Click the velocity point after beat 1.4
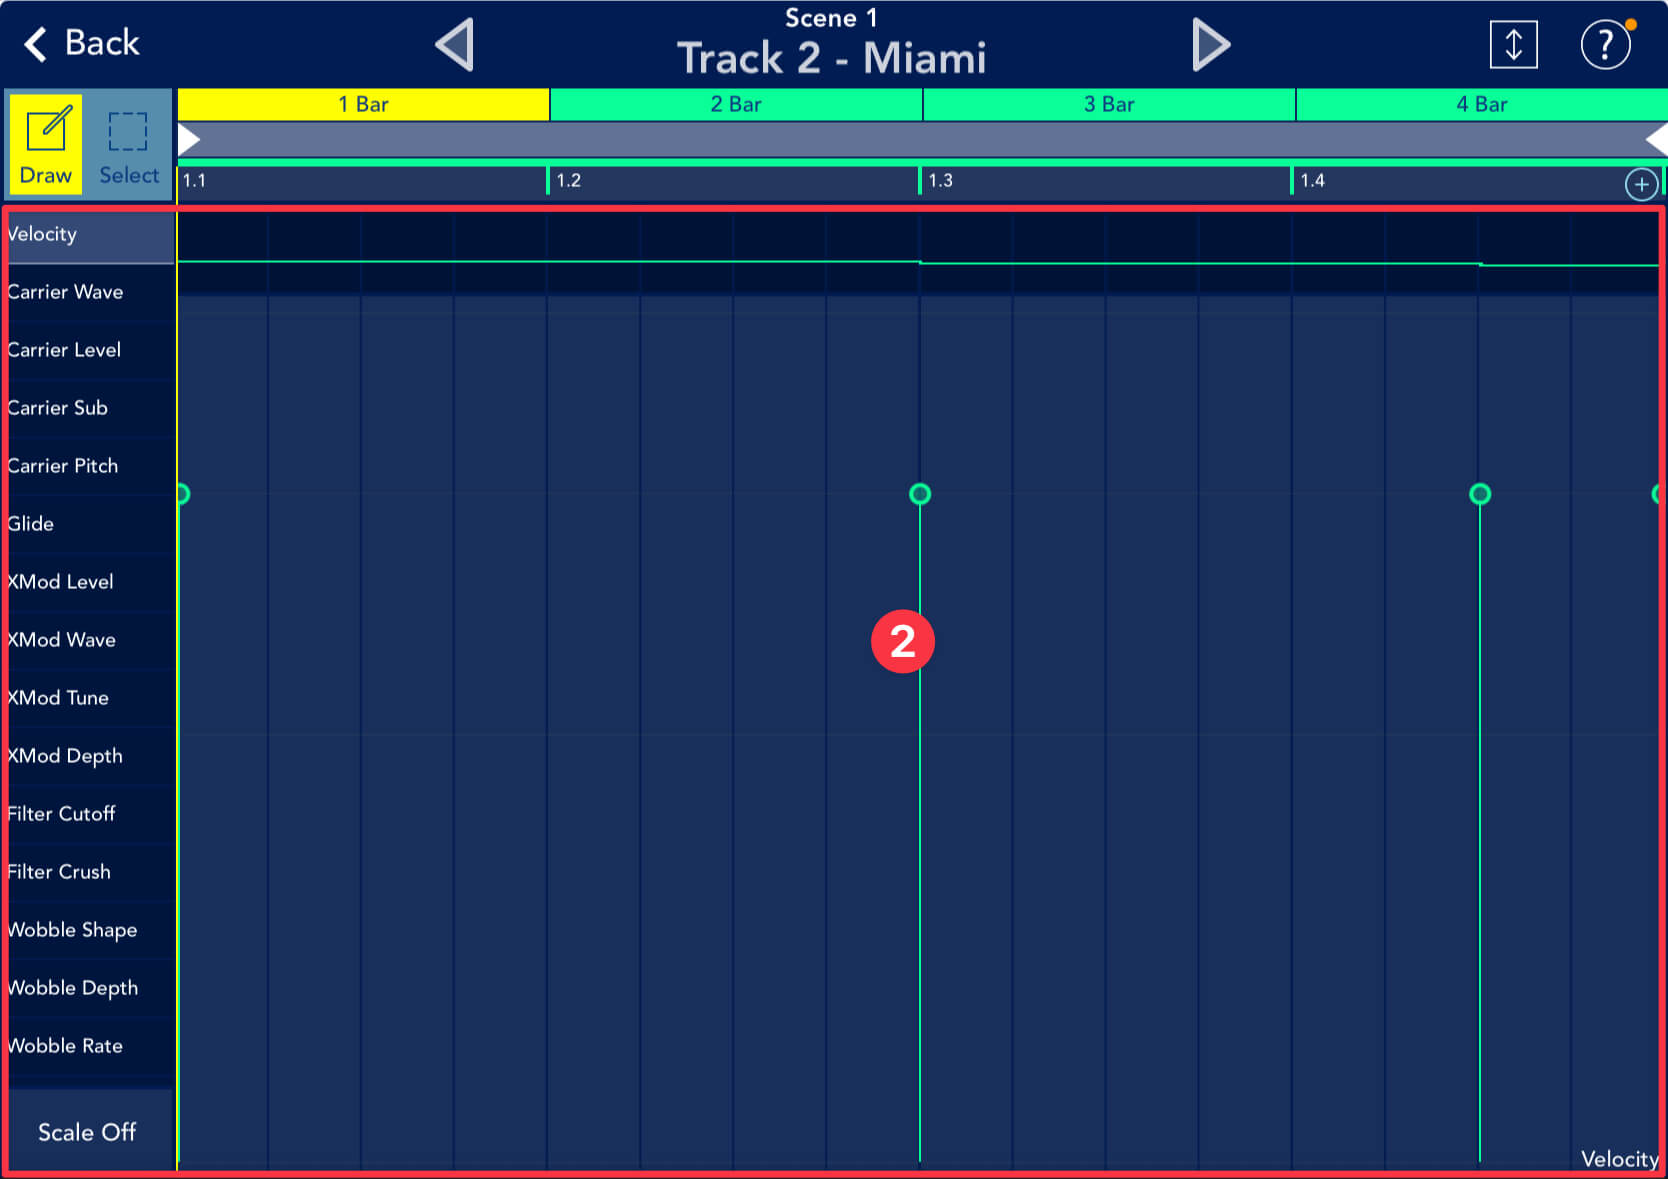This screenshot has height=1179, width=1668. tap(1480, 494)
